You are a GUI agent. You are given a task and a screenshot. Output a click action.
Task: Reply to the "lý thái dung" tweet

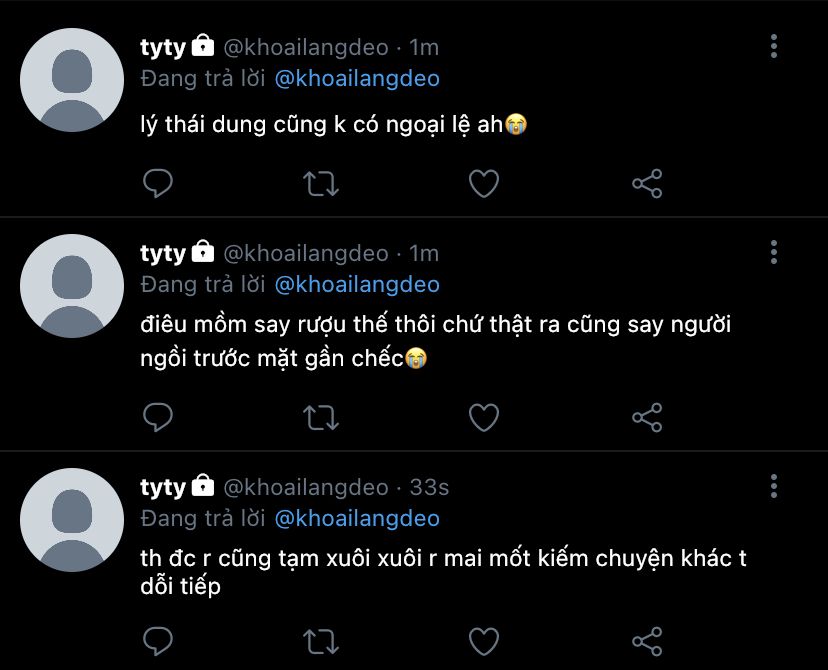click(158, 184)
